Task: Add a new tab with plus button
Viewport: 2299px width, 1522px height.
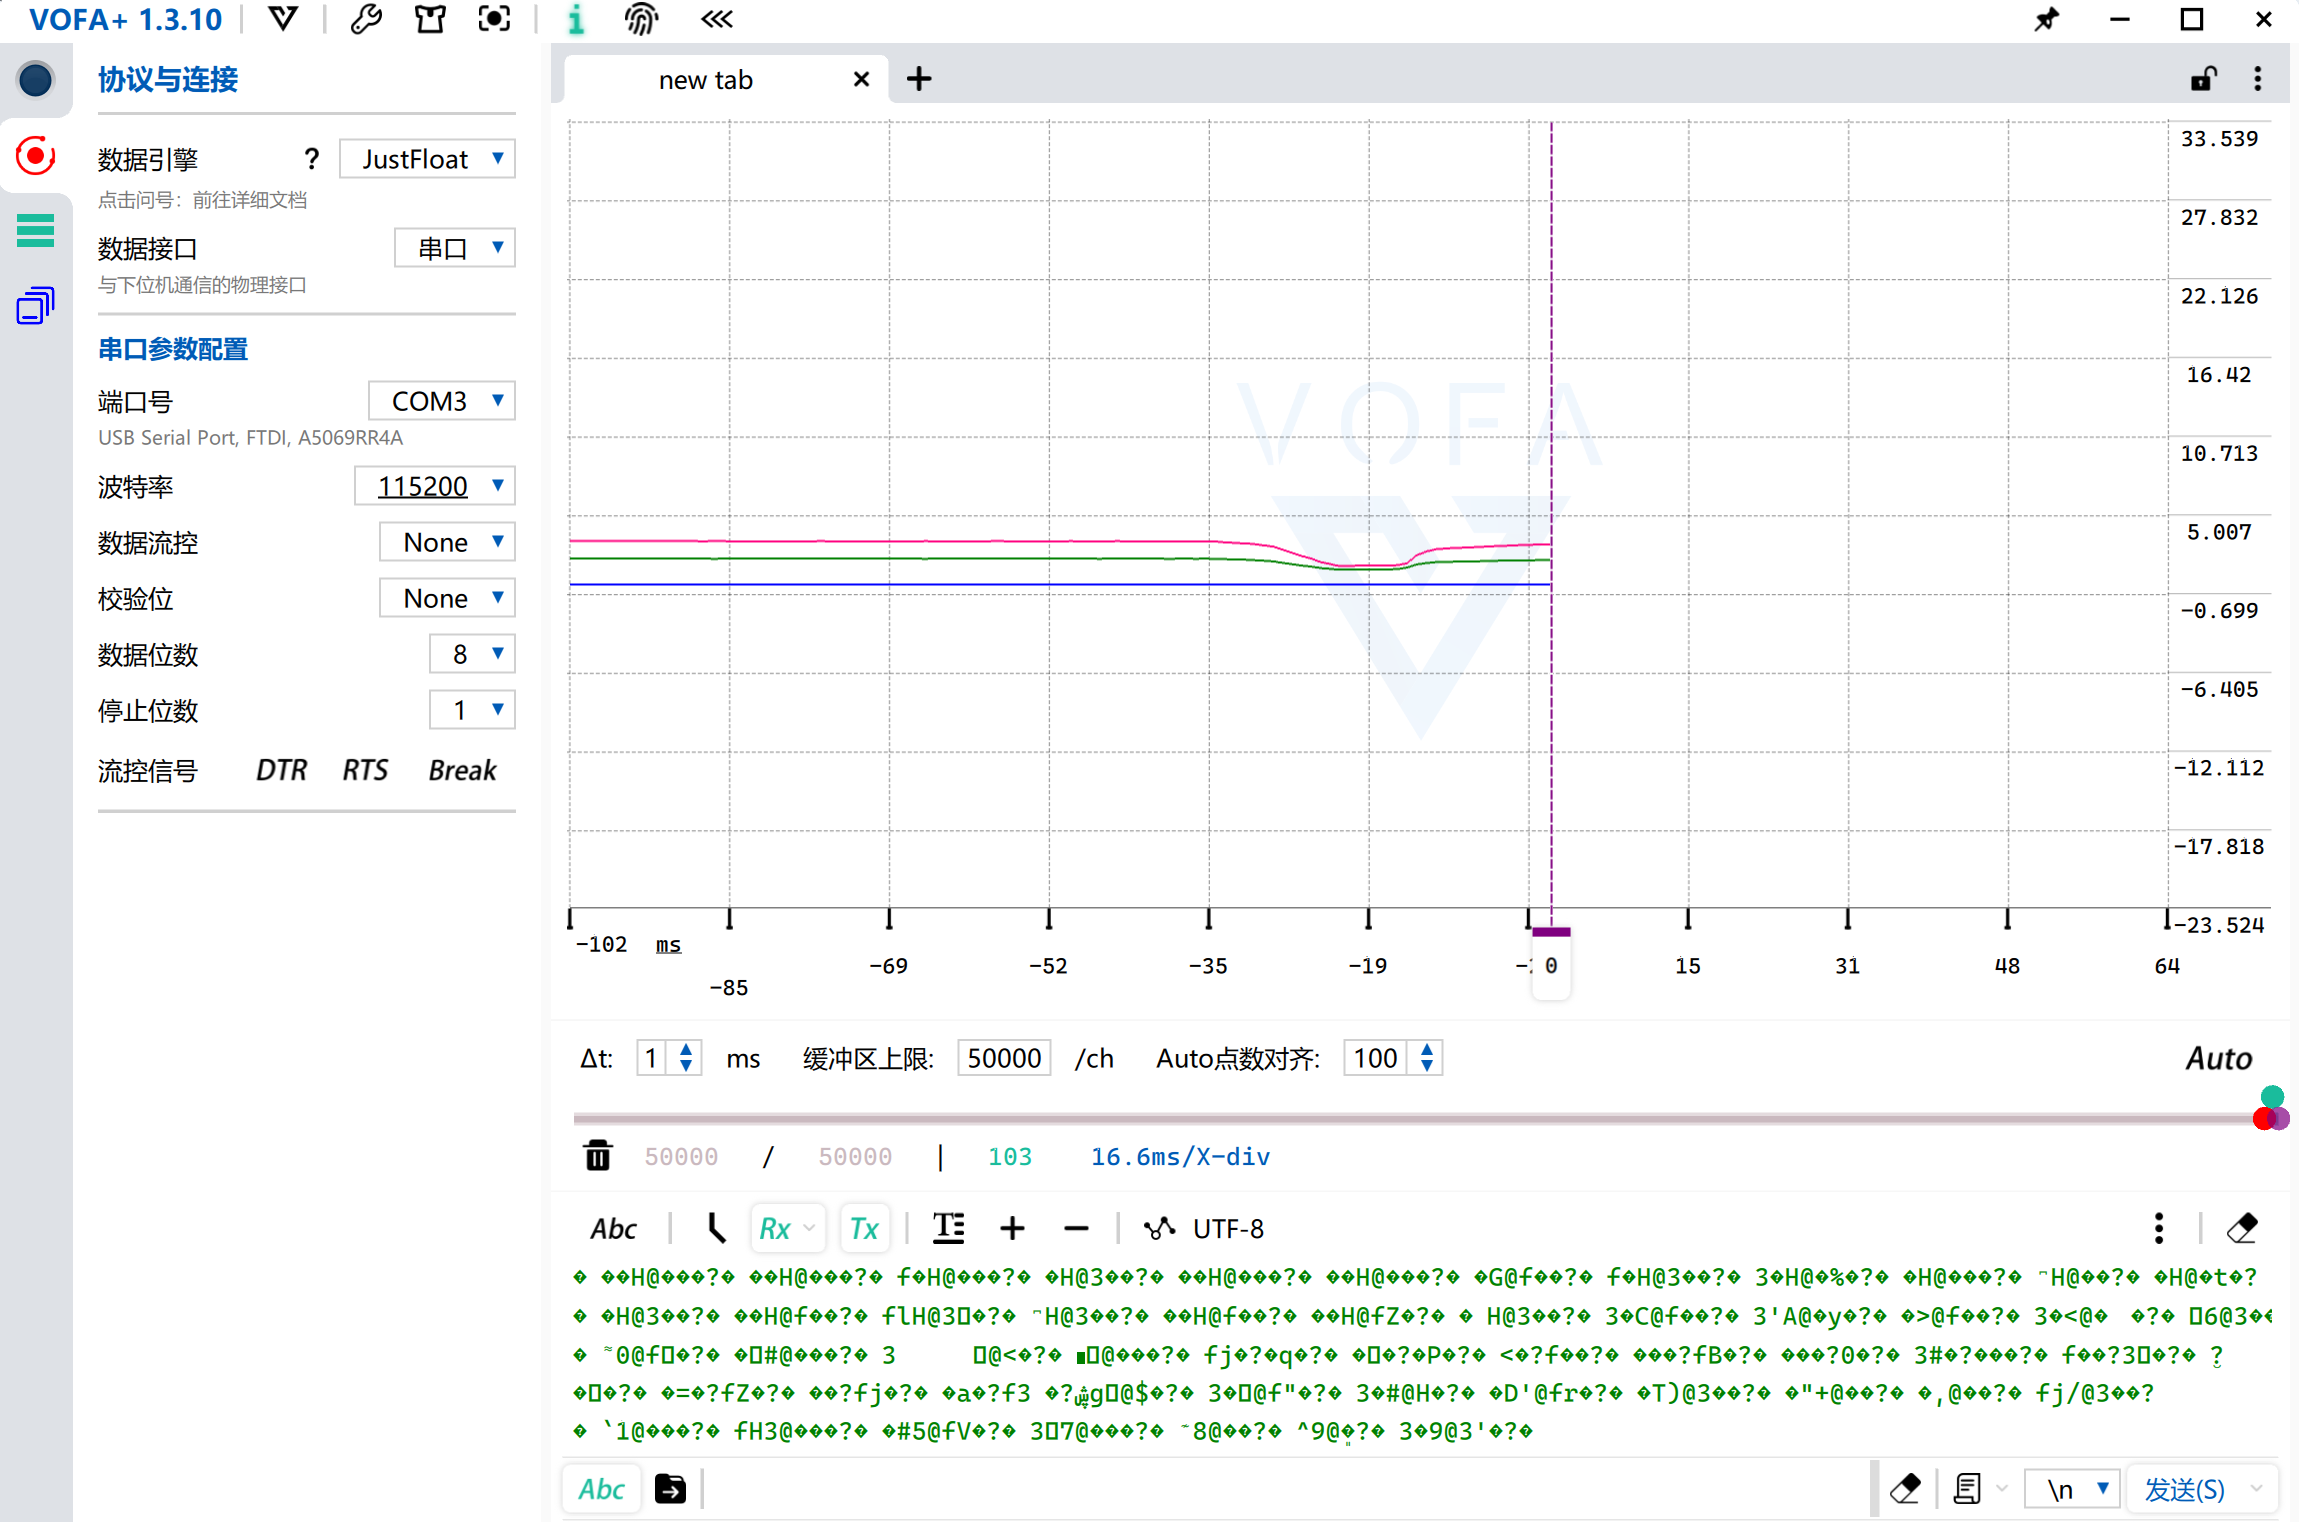Action: point(918,79)
